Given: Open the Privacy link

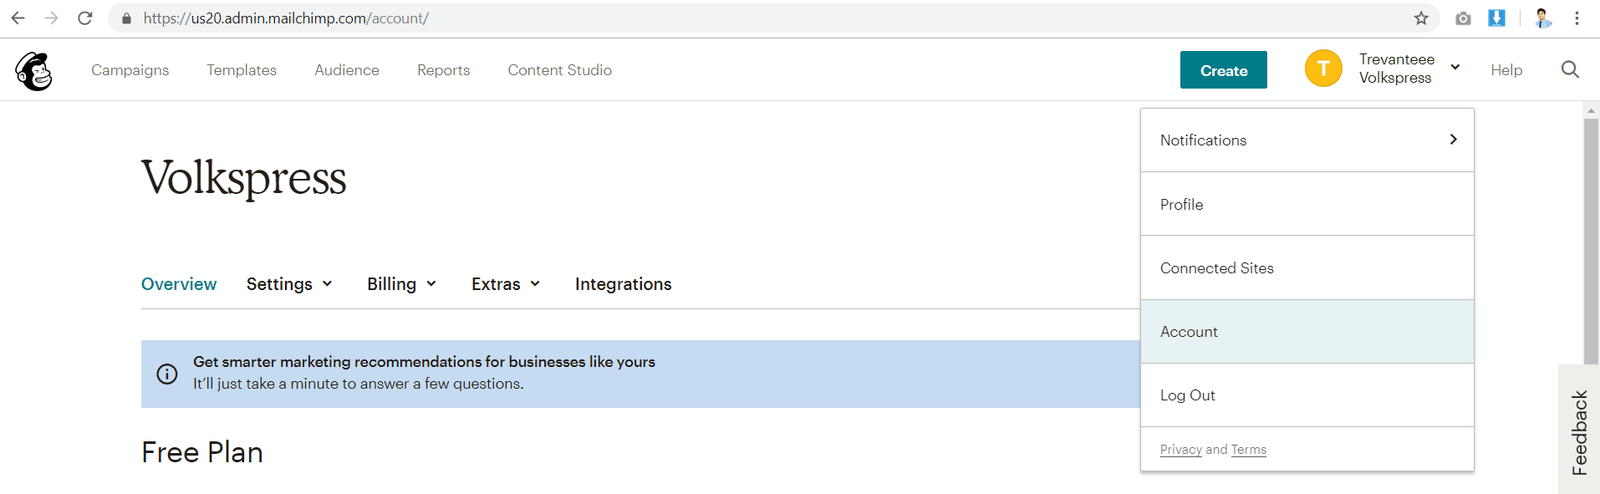Looking at the screenshot, I should pos(1180,450).
